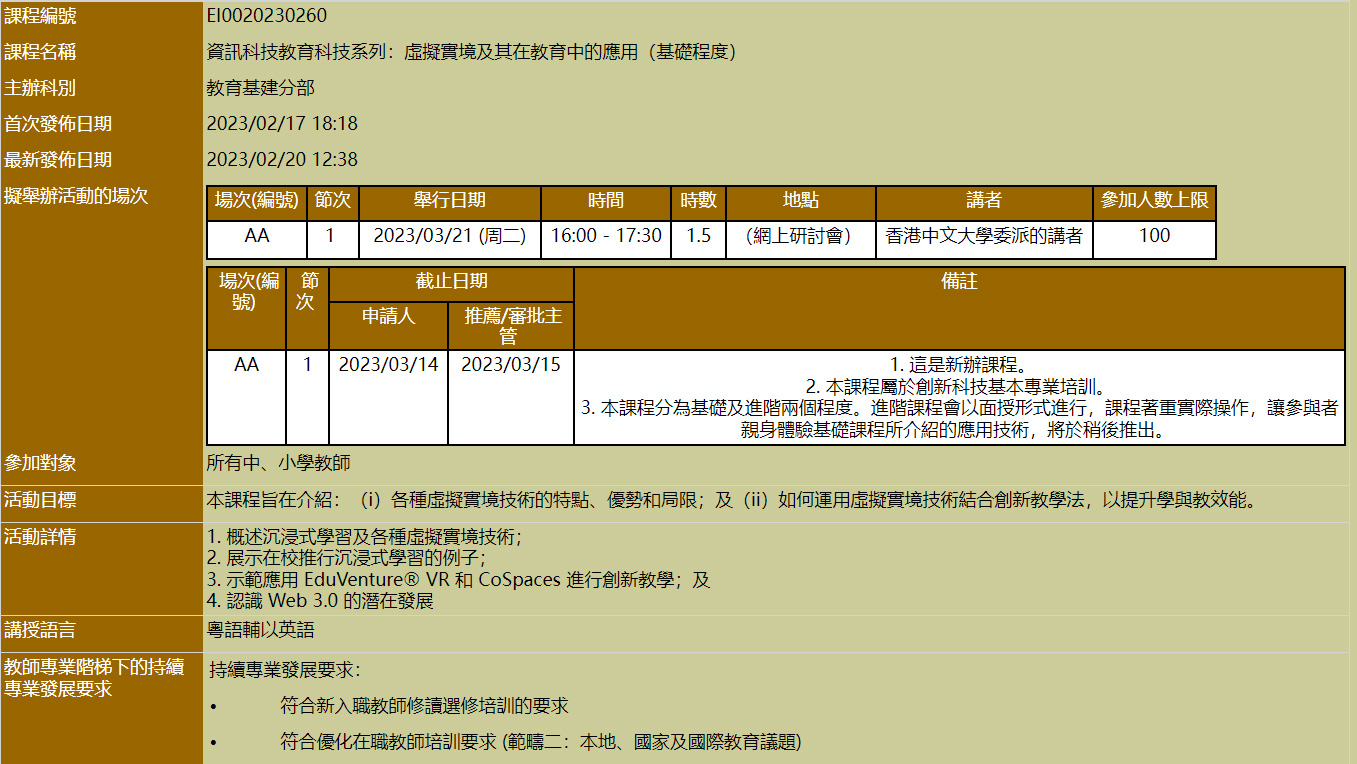Click the speaker cell 香港中文大學委派的講者
This screenshot has height=764, width=1357.
[x=983, y=237]
